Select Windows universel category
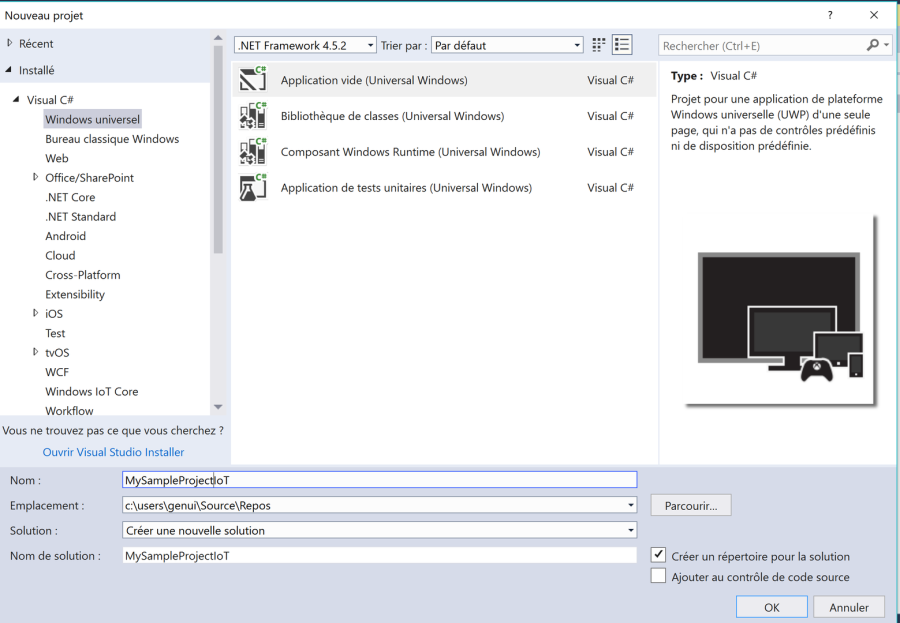The width and height of the screenshot is (900, 623). click(92, 119)
